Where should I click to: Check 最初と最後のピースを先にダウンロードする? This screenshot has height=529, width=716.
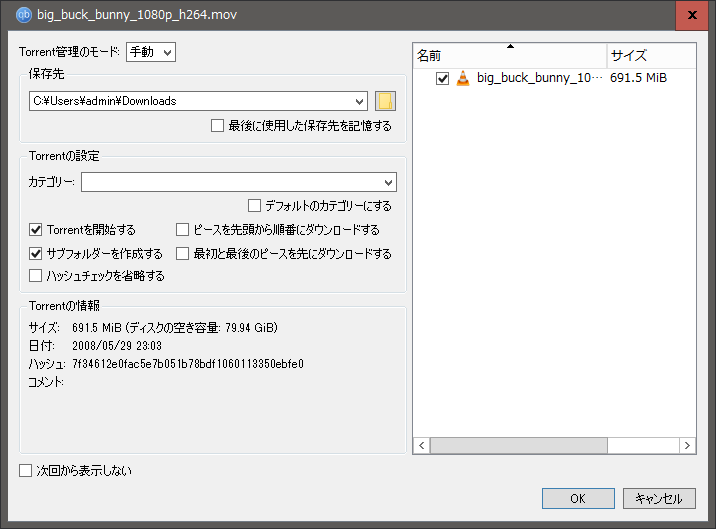pyautogui.click(x=183, y=253)
